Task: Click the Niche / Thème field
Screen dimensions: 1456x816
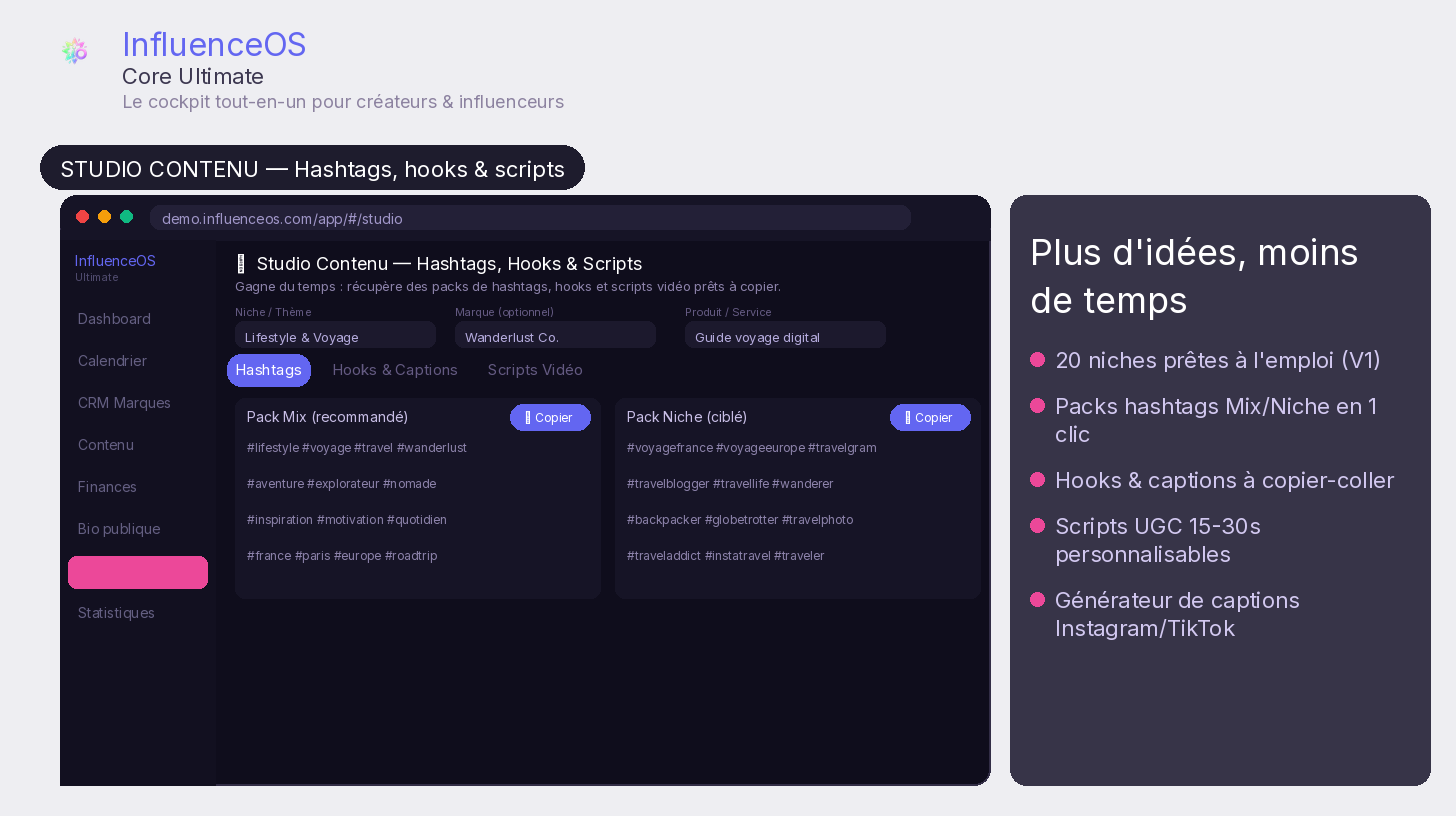Action: click(x=335, y=336)
